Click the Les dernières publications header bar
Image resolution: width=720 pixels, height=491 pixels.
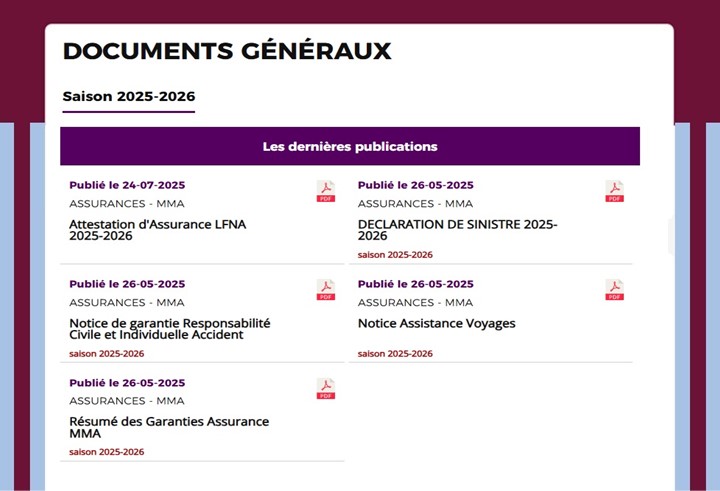click(x=350, y=146)
